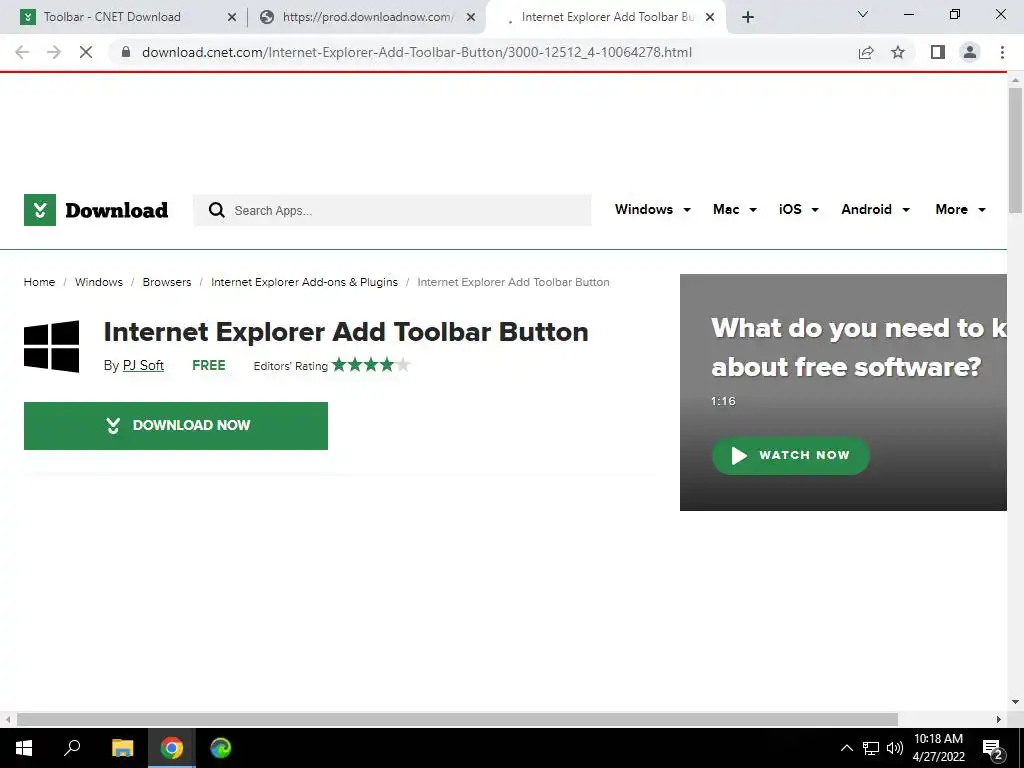Click the scroll right arrow

click(999, 719)
